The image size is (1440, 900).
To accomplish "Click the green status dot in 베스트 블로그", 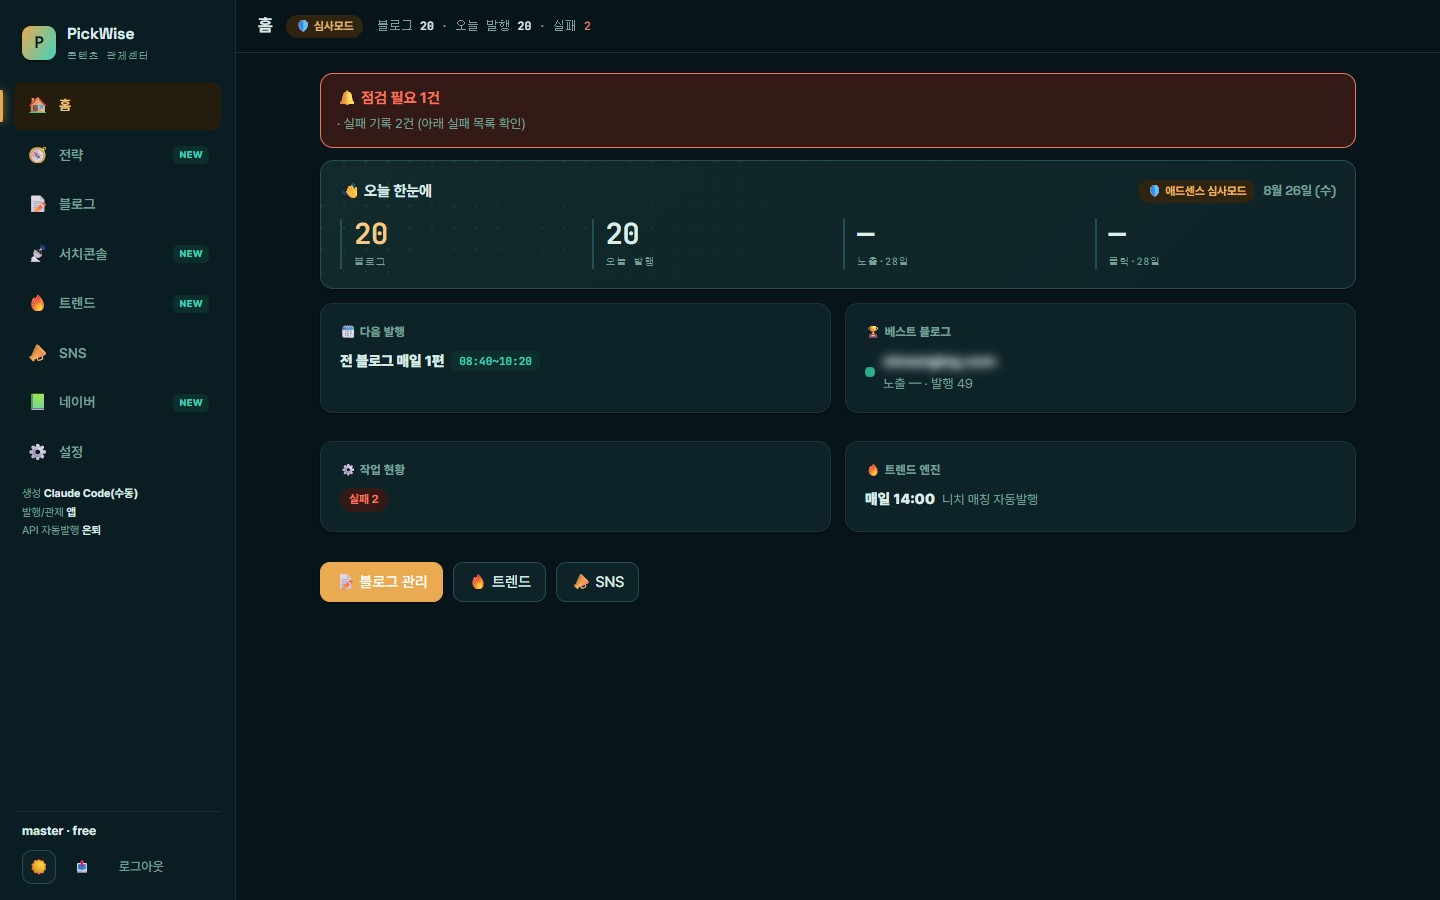I will 870,372.
